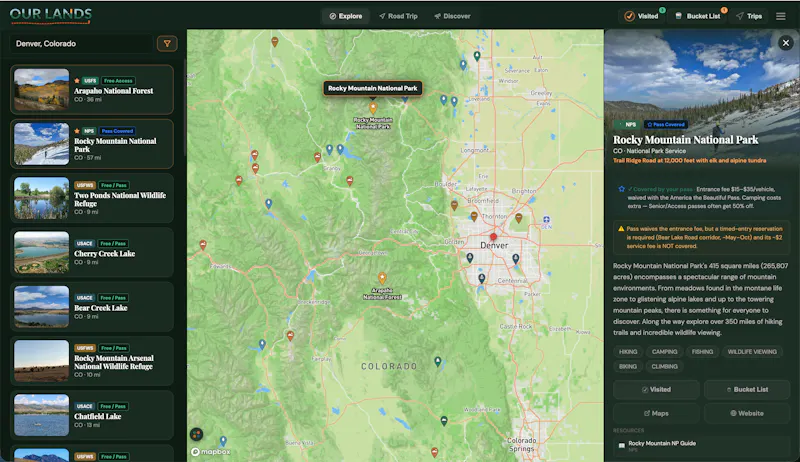Select the Biking activity tag
The image size is (800, 462).
click(628, 367)
